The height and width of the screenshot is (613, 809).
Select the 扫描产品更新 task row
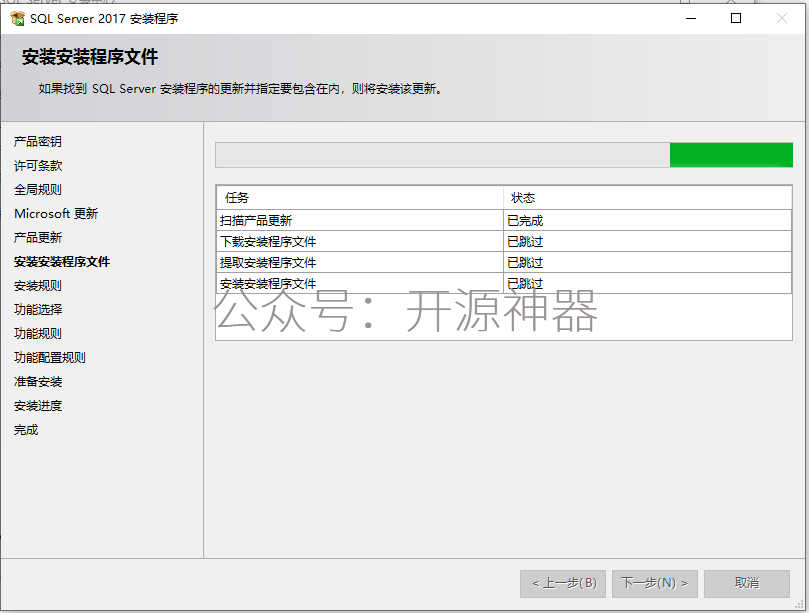click(504, 220)
